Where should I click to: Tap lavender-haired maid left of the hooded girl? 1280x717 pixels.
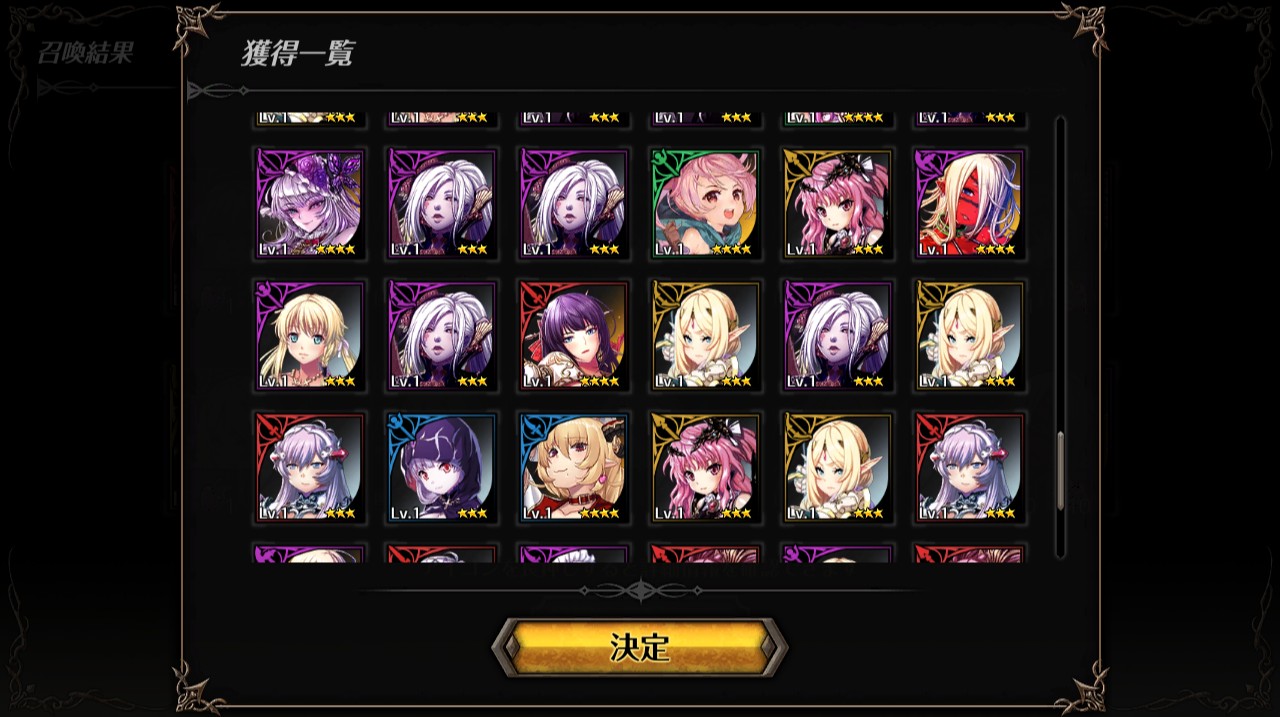pyautogui.click(x=310, y=467)
